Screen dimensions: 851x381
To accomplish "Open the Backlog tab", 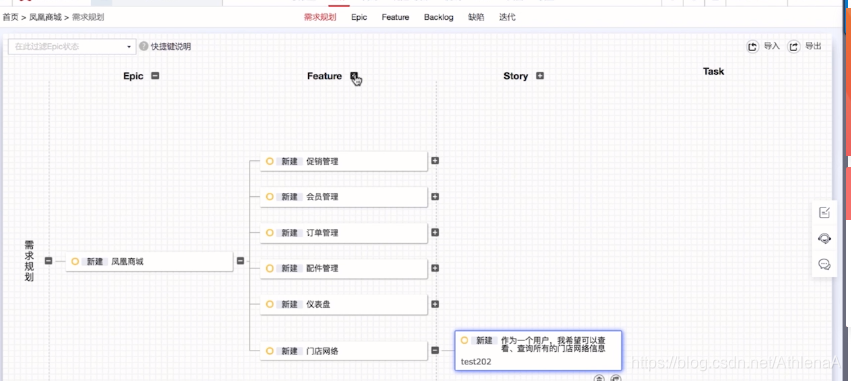I will (439, 17).
